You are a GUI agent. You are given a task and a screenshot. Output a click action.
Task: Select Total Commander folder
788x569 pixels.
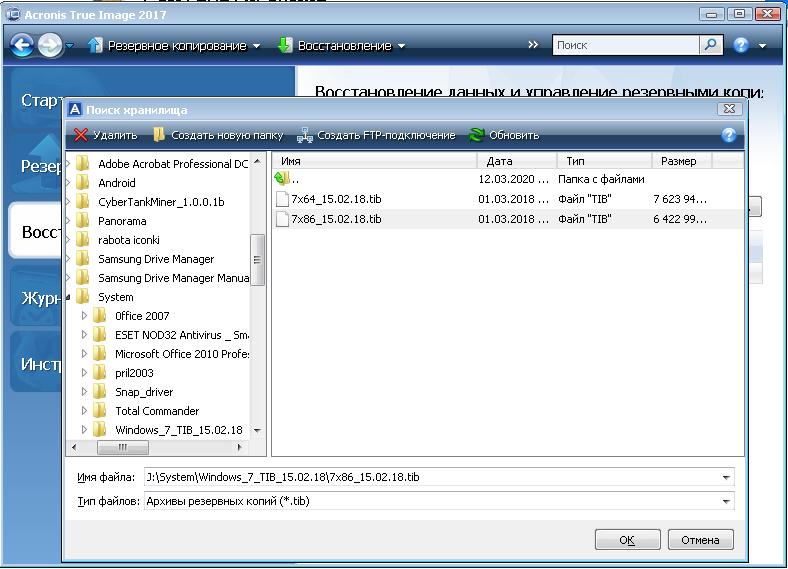click(146, 411)
